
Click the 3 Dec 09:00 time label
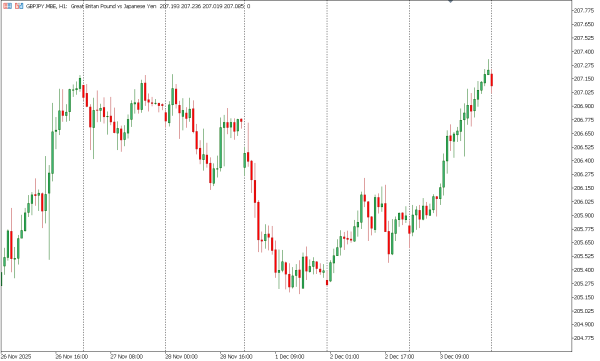tap(454, 357)
